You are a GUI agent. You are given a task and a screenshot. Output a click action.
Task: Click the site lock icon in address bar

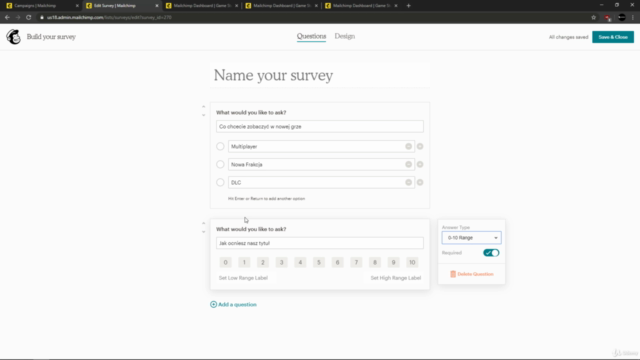click(42, 18)
